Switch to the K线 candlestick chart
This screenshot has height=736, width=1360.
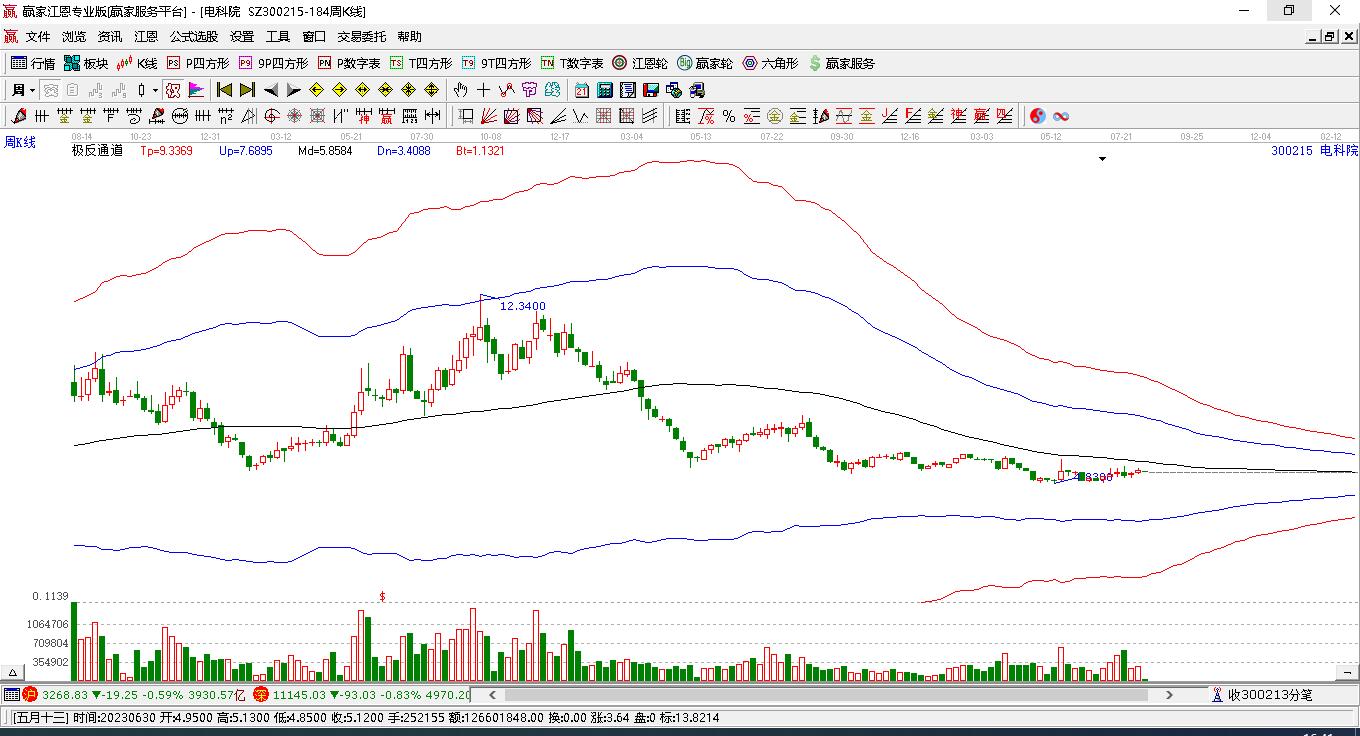pyautogui.click(x=137, y=63)
